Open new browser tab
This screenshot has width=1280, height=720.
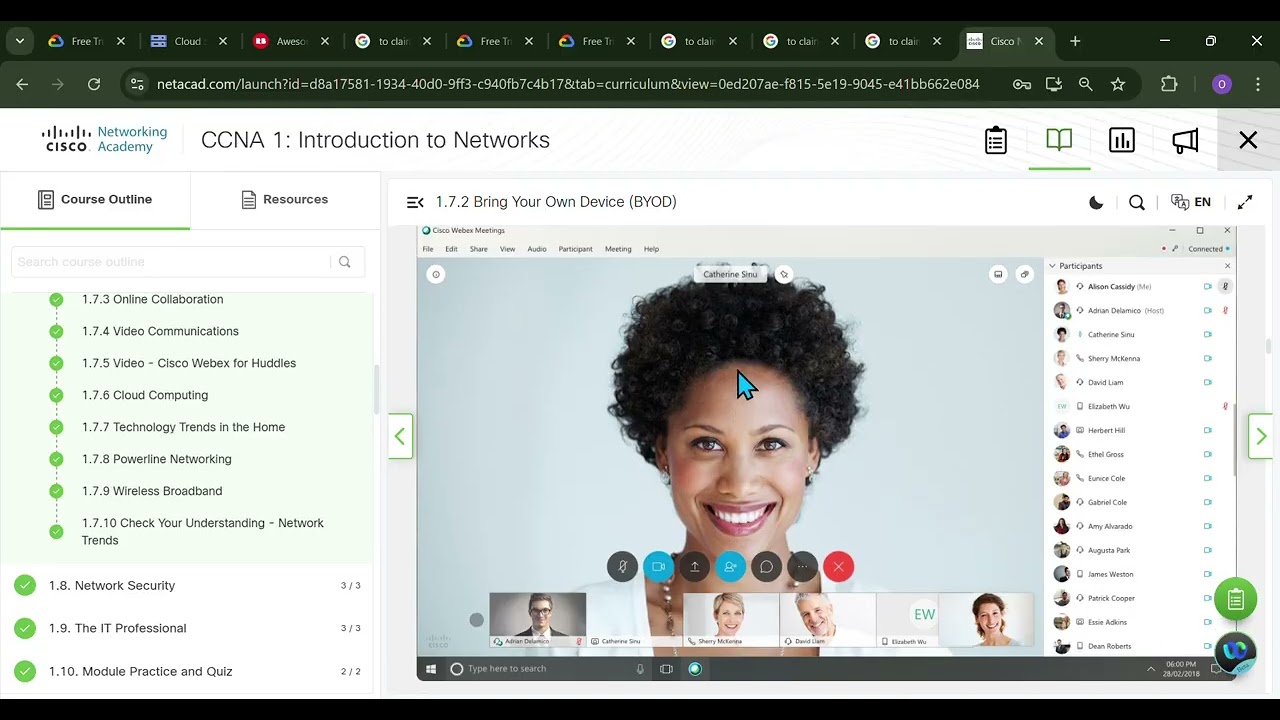(1075, 41)
